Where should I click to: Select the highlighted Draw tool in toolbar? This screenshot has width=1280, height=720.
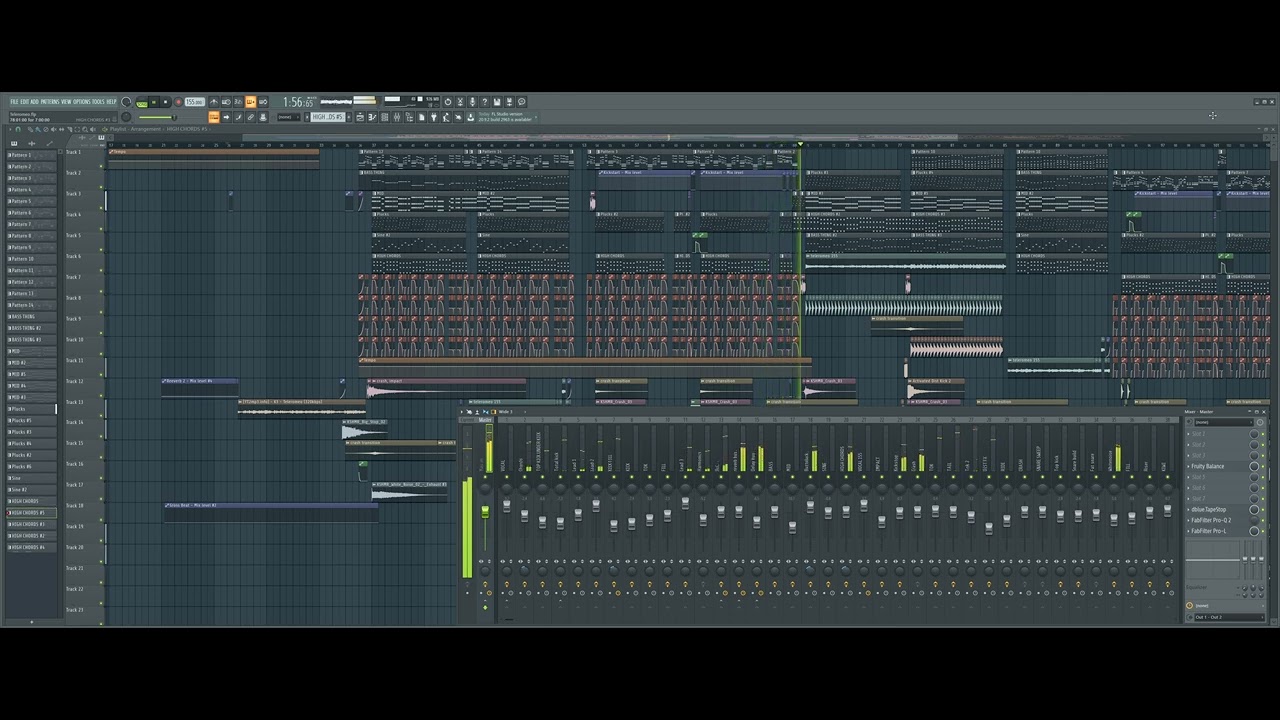click(213, 117)
